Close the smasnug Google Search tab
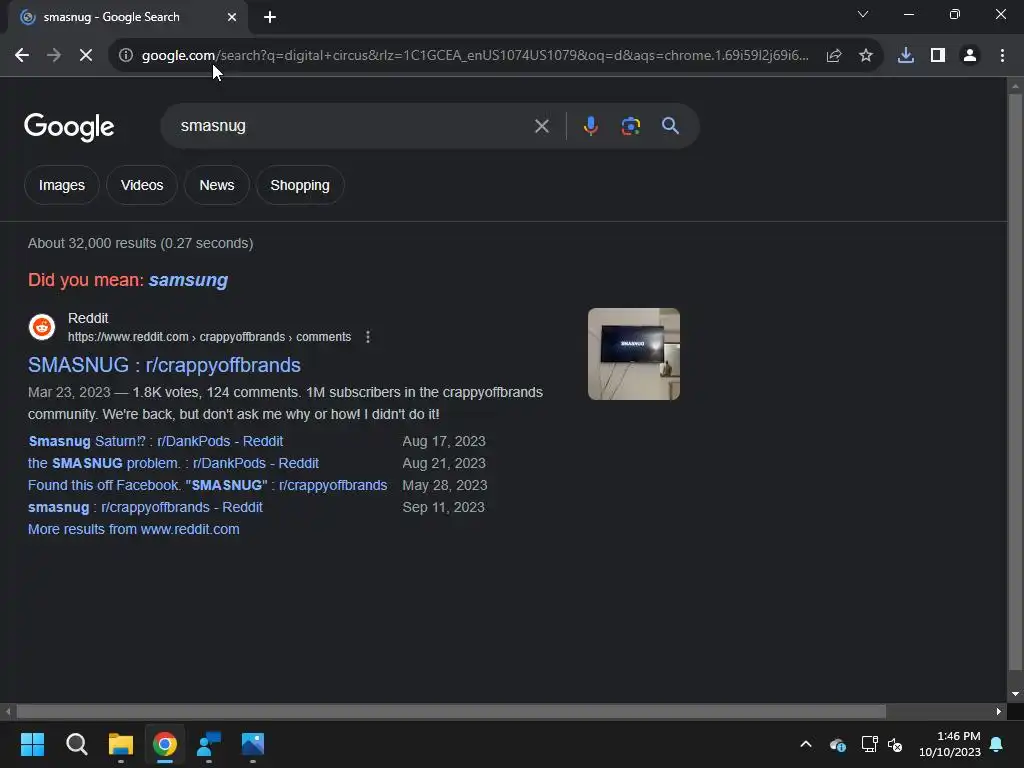1024x768 pixels. click(232, 17)
